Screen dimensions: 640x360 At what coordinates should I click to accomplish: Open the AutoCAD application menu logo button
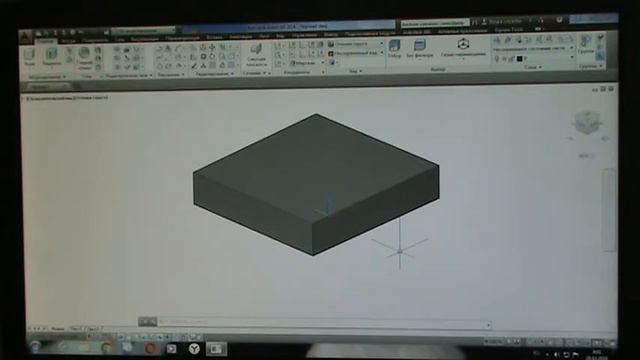click(x=25, y=37)
